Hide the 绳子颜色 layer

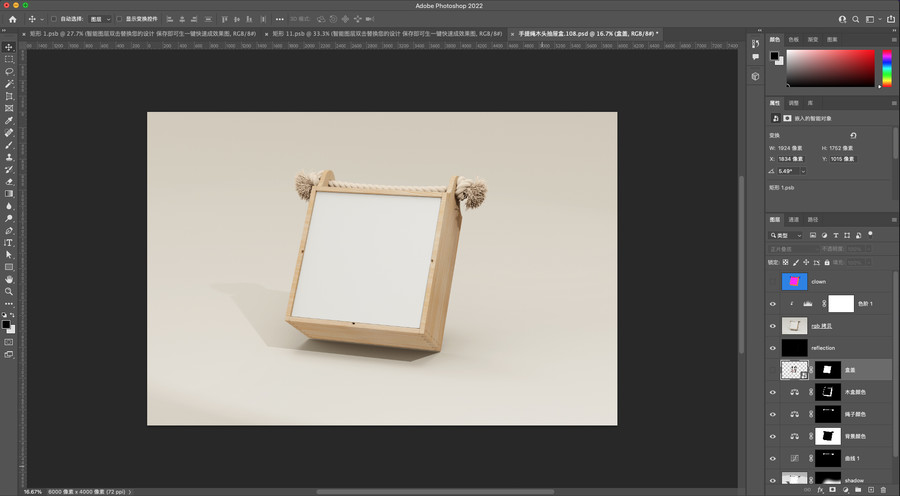coord(773,414)
